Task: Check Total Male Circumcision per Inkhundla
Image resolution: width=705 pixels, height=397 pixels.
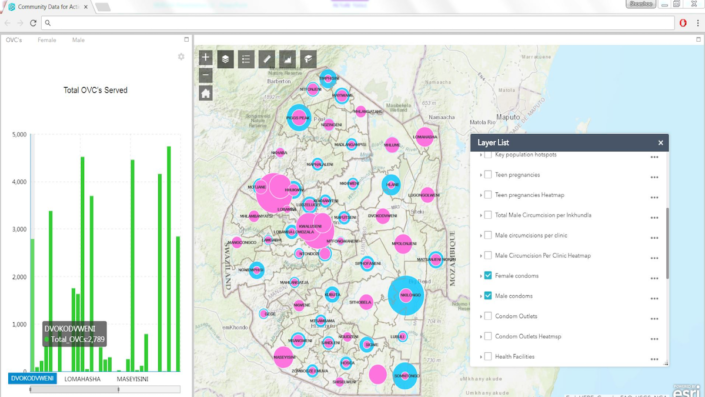Action: (488, 215)
